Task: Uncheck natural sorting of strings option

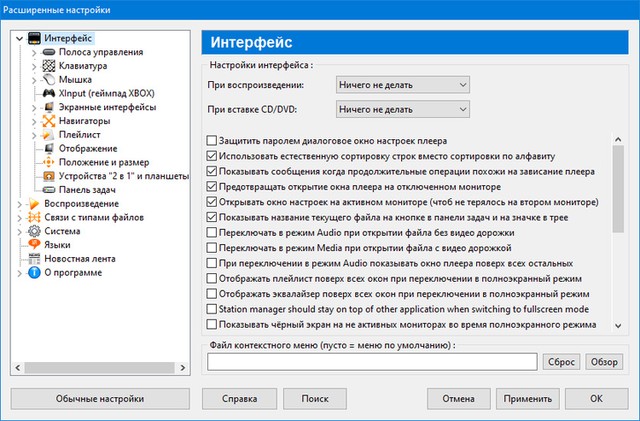Action: click(211, 157)
